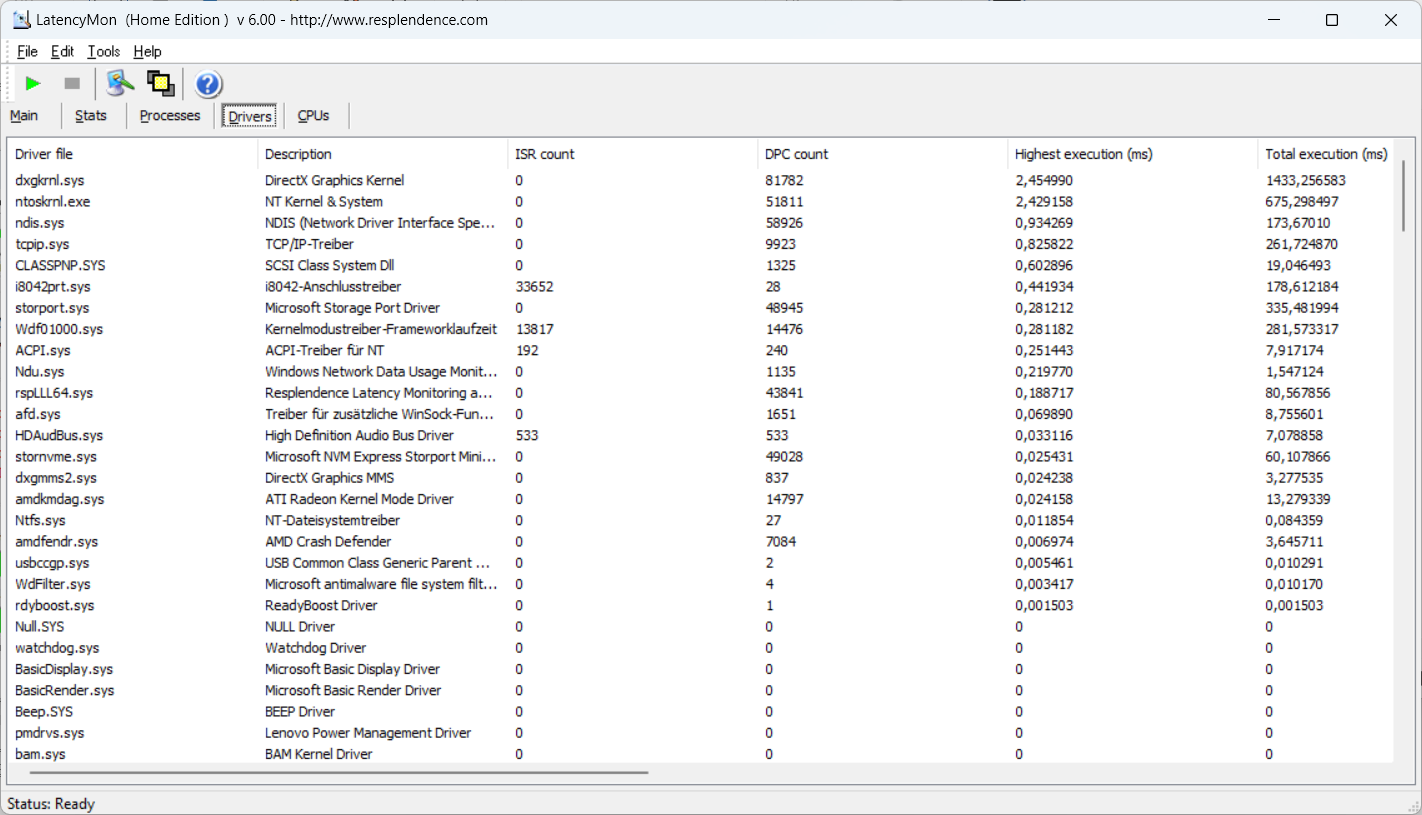Minimize the LatencyMon window
1422x815 pixels.
1274,20
